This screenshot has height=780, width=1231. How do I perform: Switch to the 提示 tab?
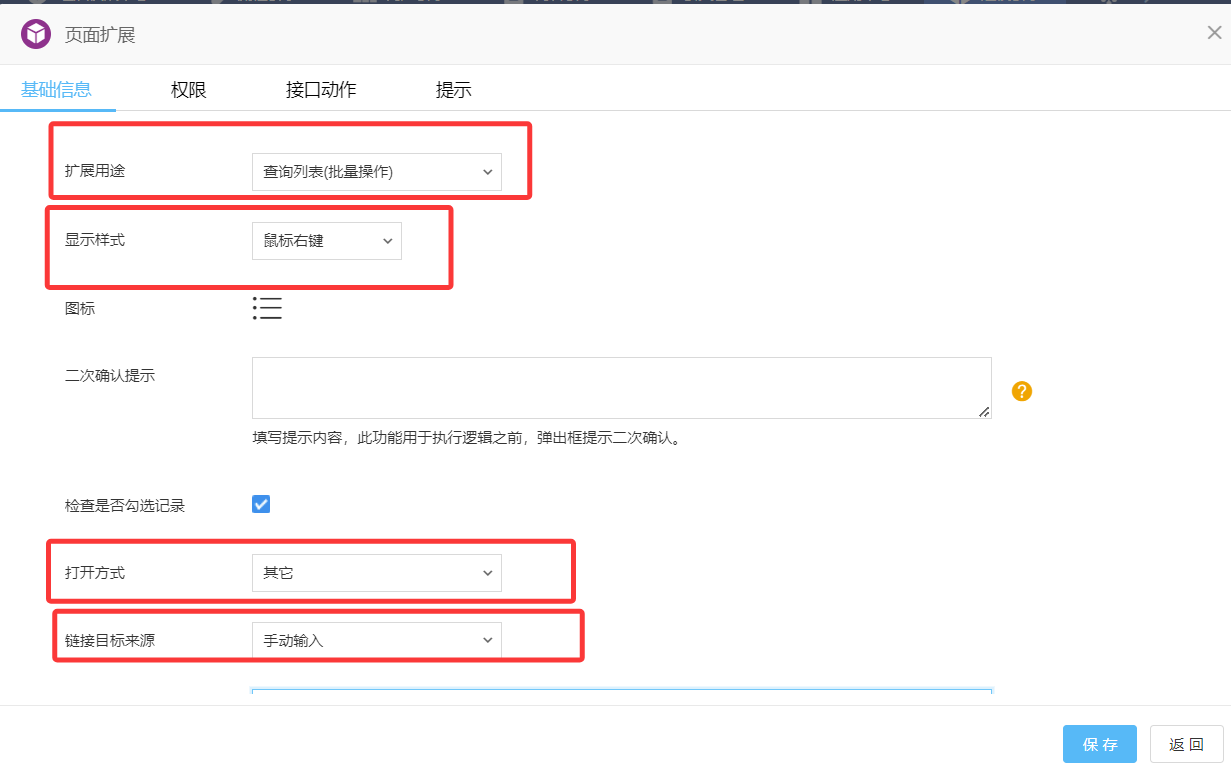(x=453, y=90)
